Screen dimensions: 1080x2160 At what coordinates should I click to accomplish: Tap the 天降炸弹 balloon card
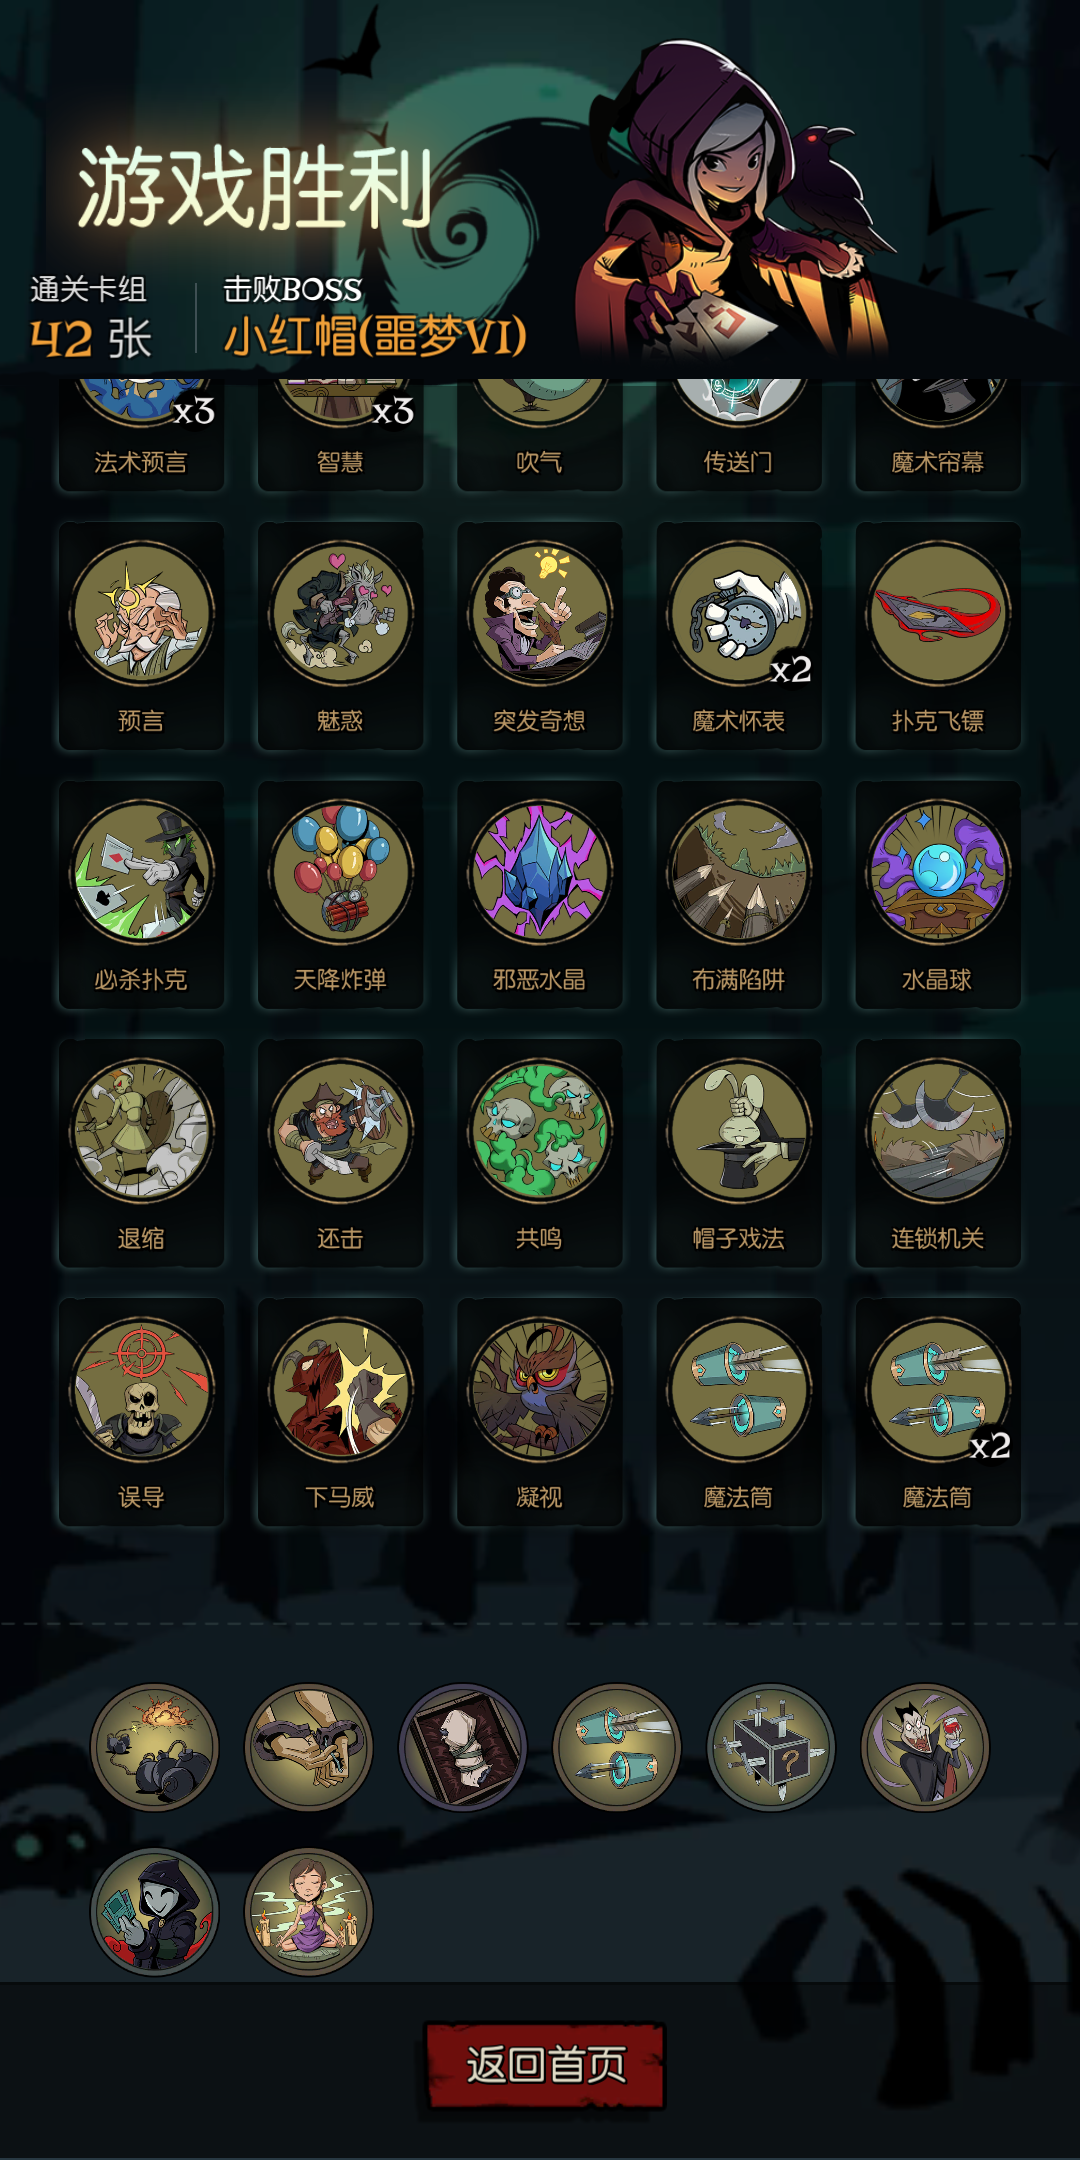[x=340, y=895]
